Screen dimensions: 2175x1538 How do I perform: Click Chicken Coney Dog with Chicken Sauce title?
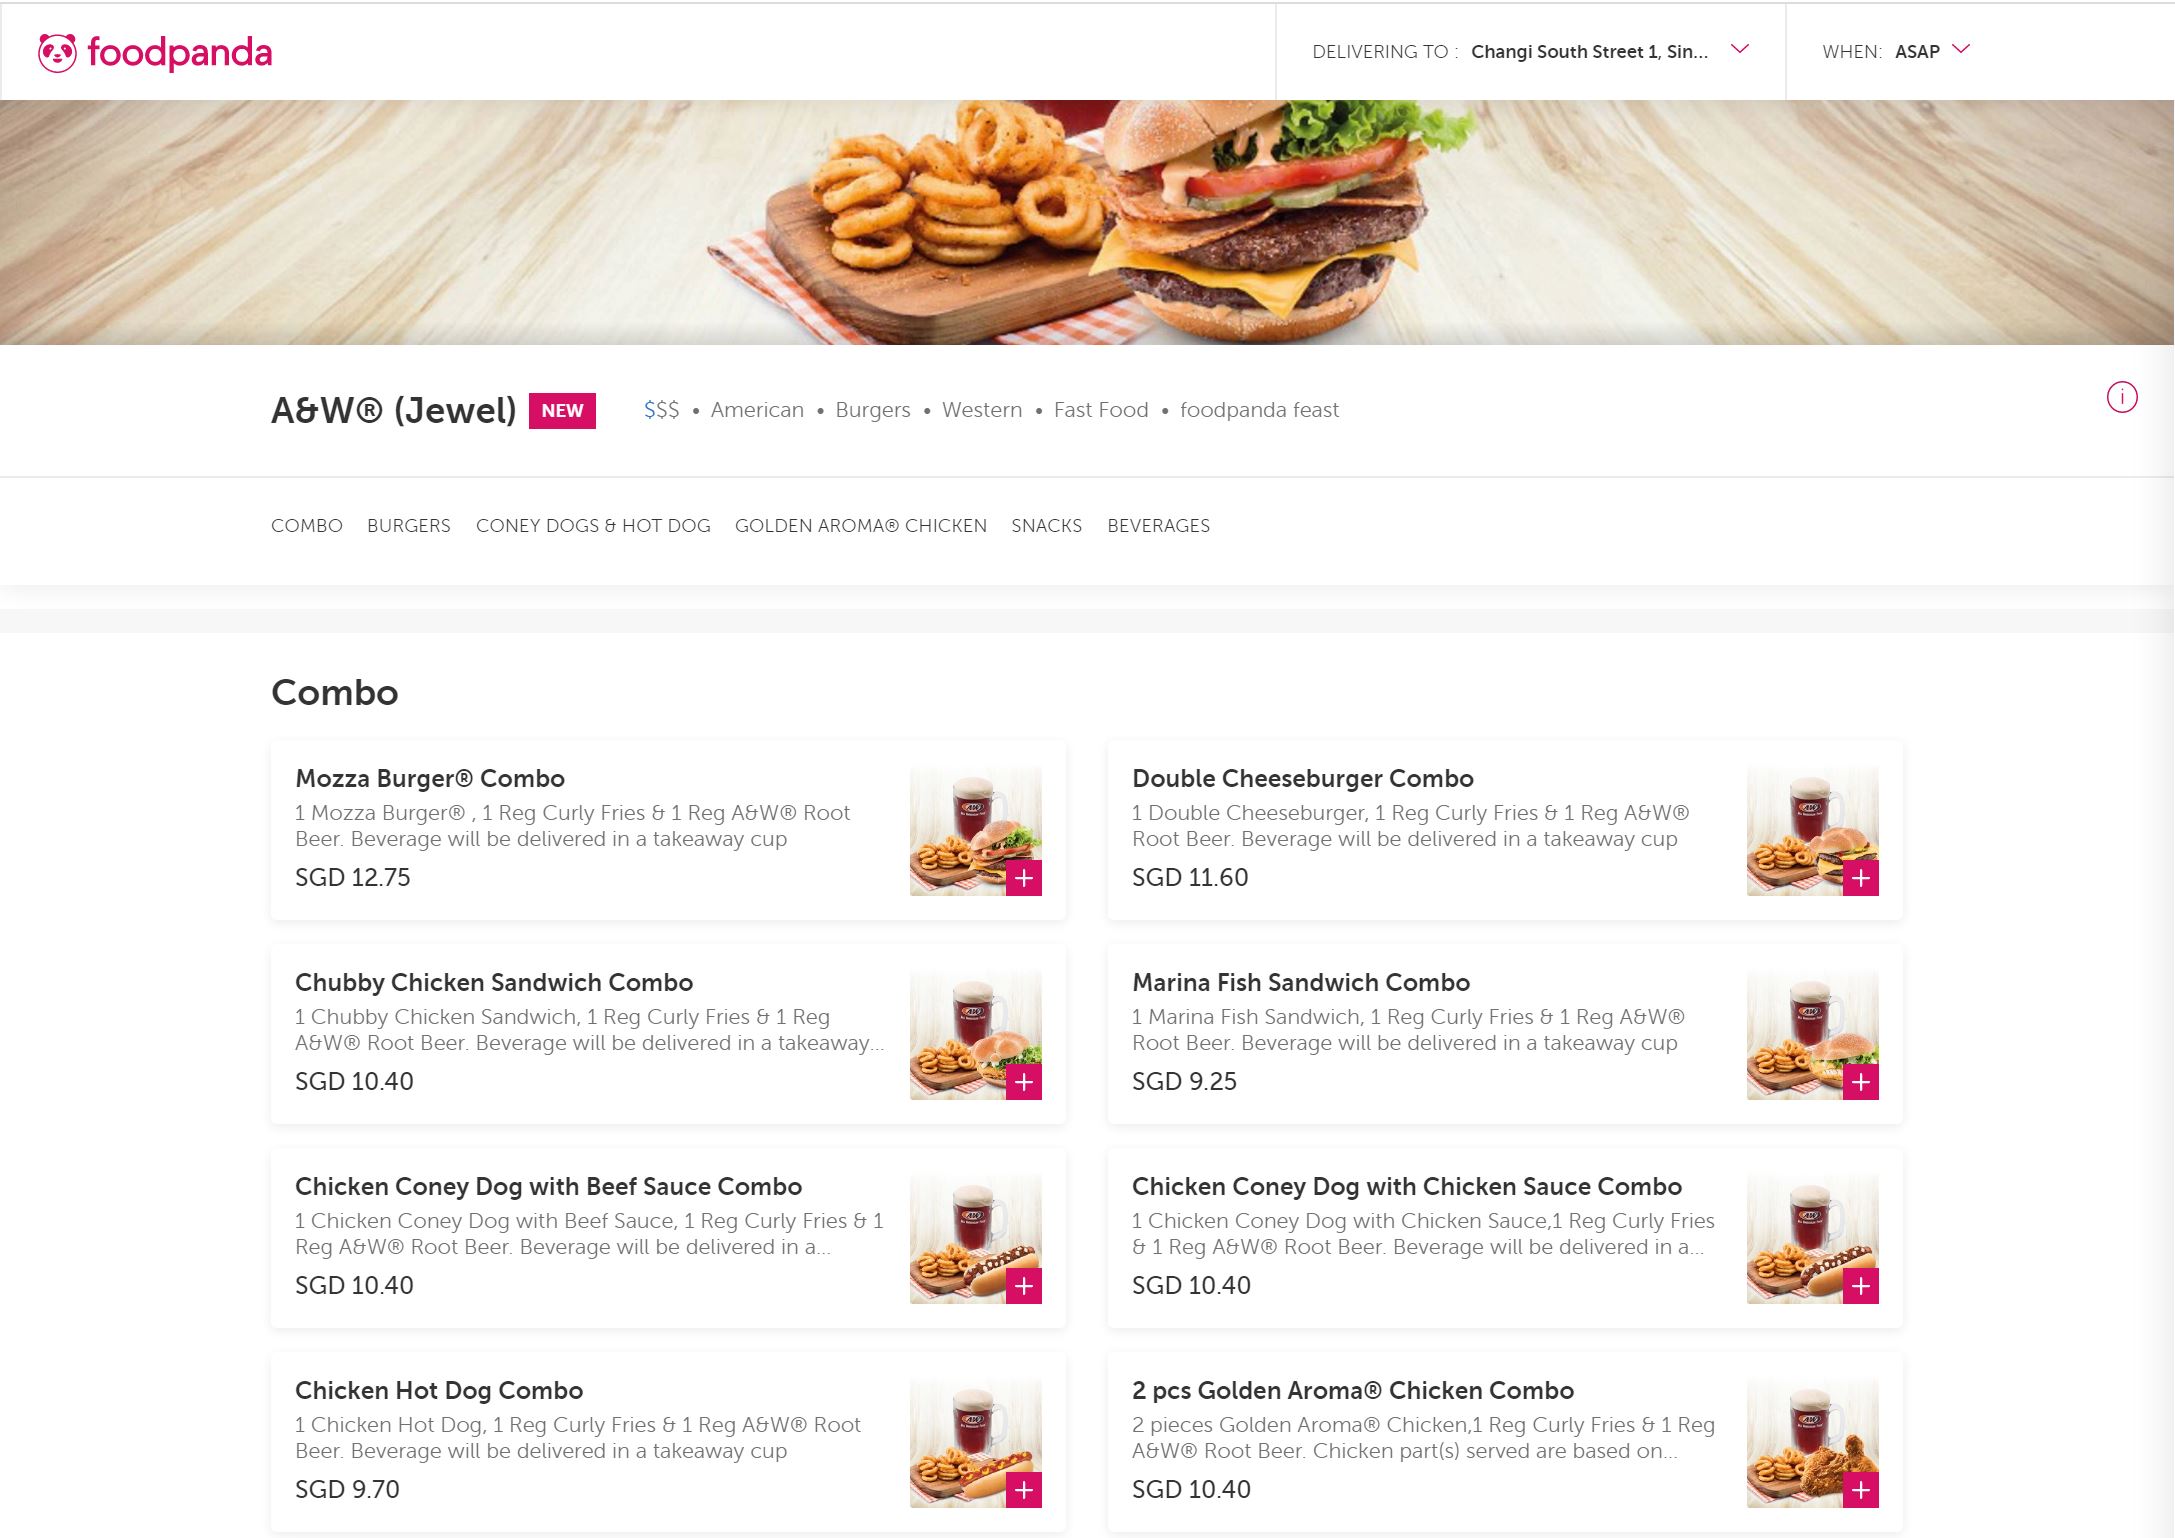[1407, 1187]
